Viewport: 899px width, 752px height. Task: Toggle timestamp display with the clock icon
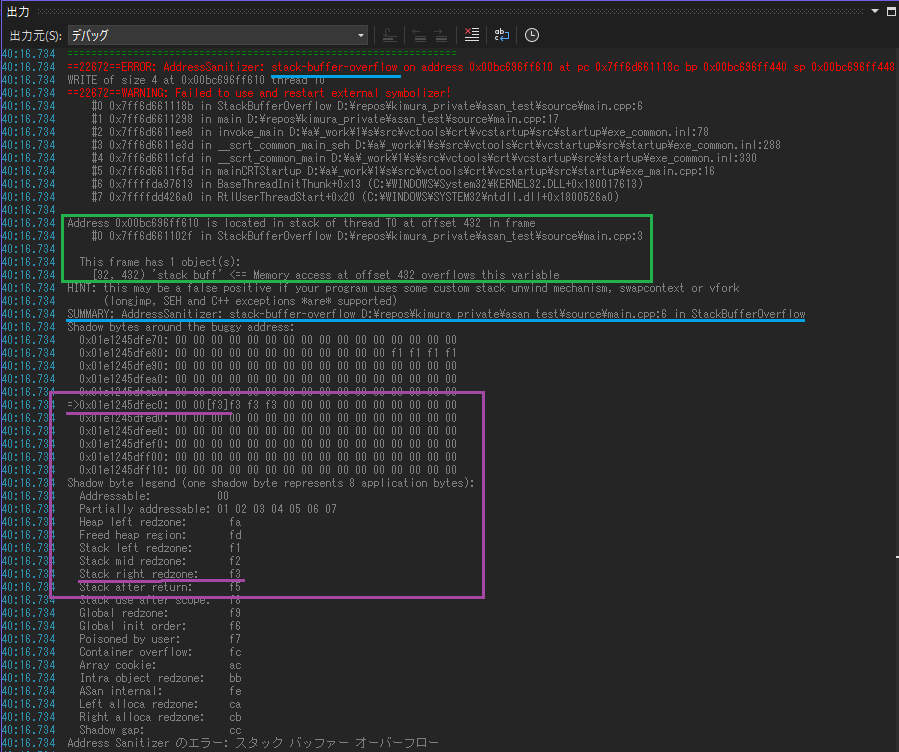[532, 35]
